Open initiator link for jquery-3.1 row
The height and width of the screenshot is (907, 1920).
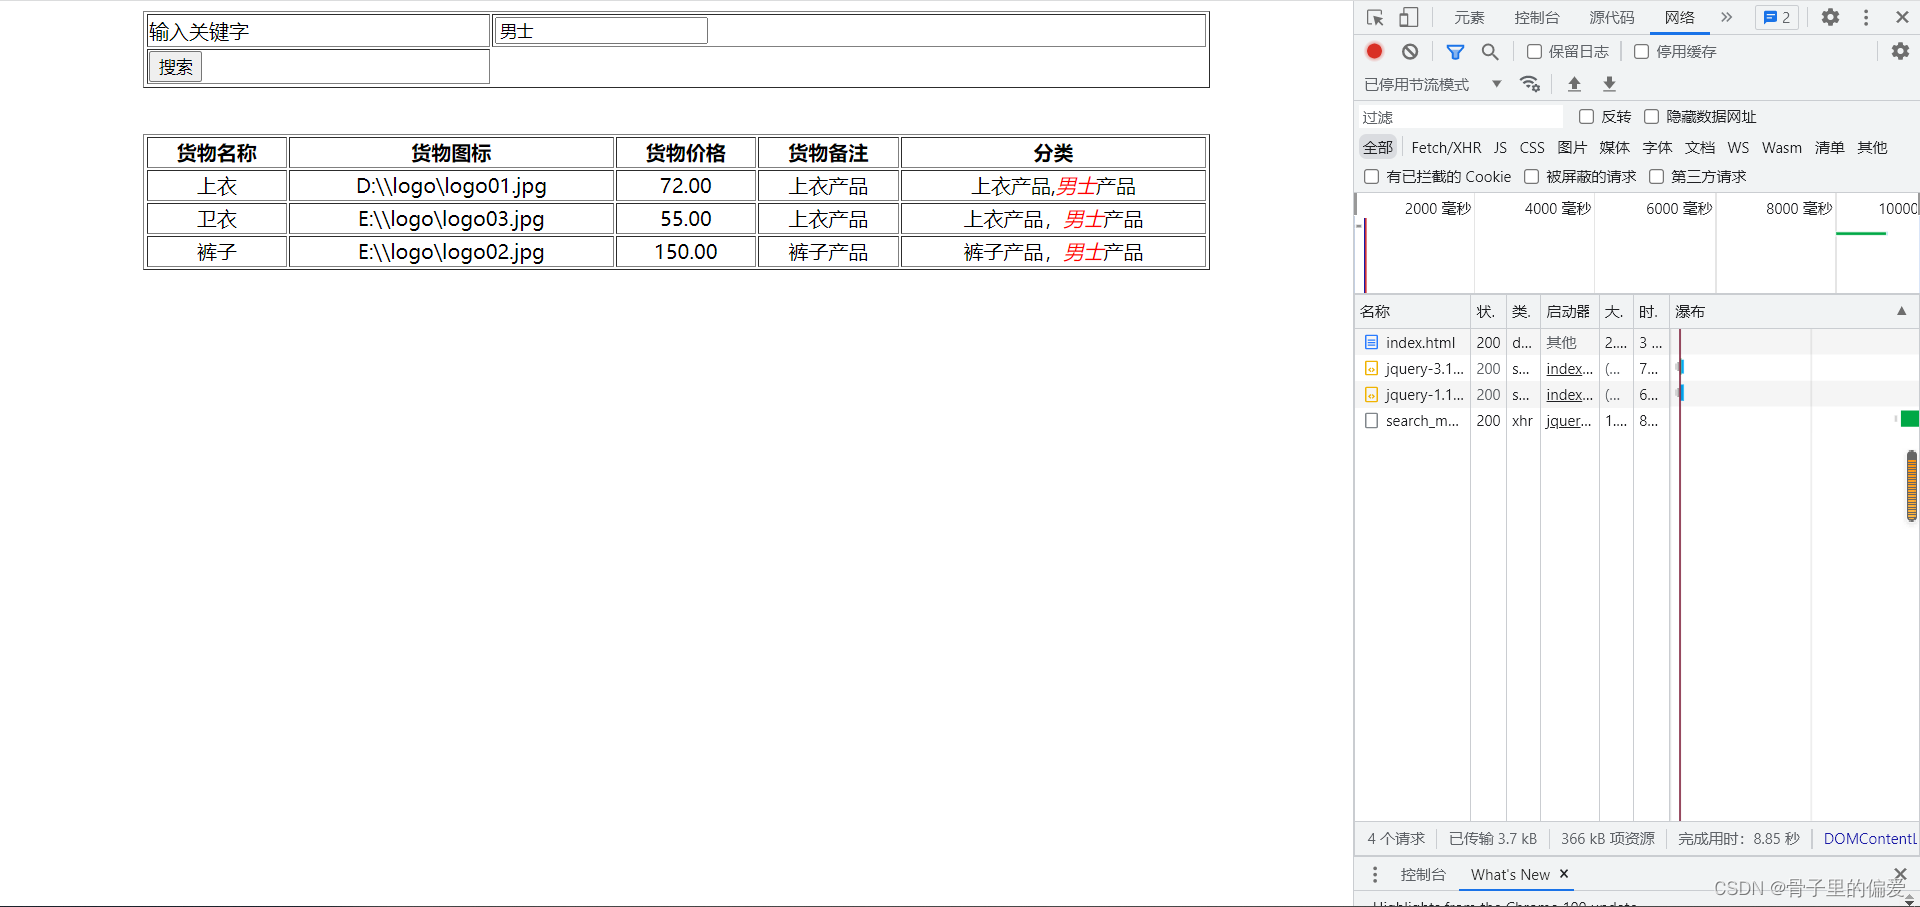pos(1569,369)
